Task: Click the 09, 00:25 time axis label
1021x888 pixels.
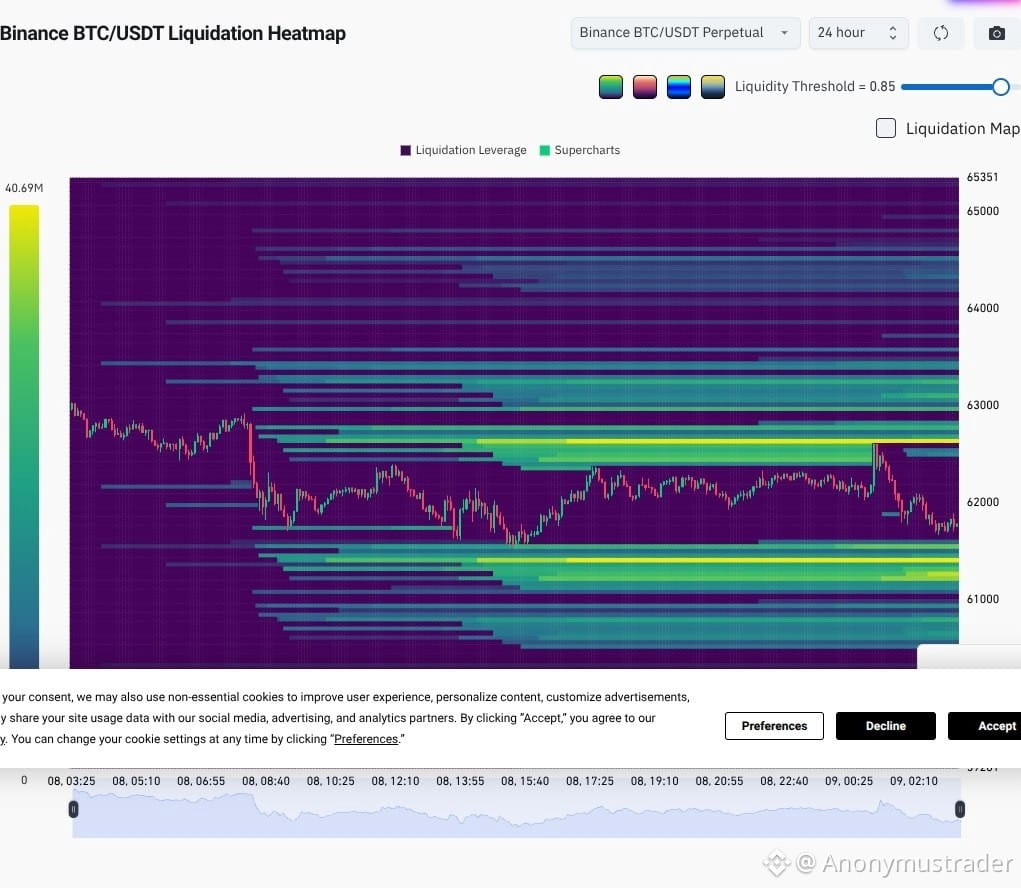Action: [848, 781]
